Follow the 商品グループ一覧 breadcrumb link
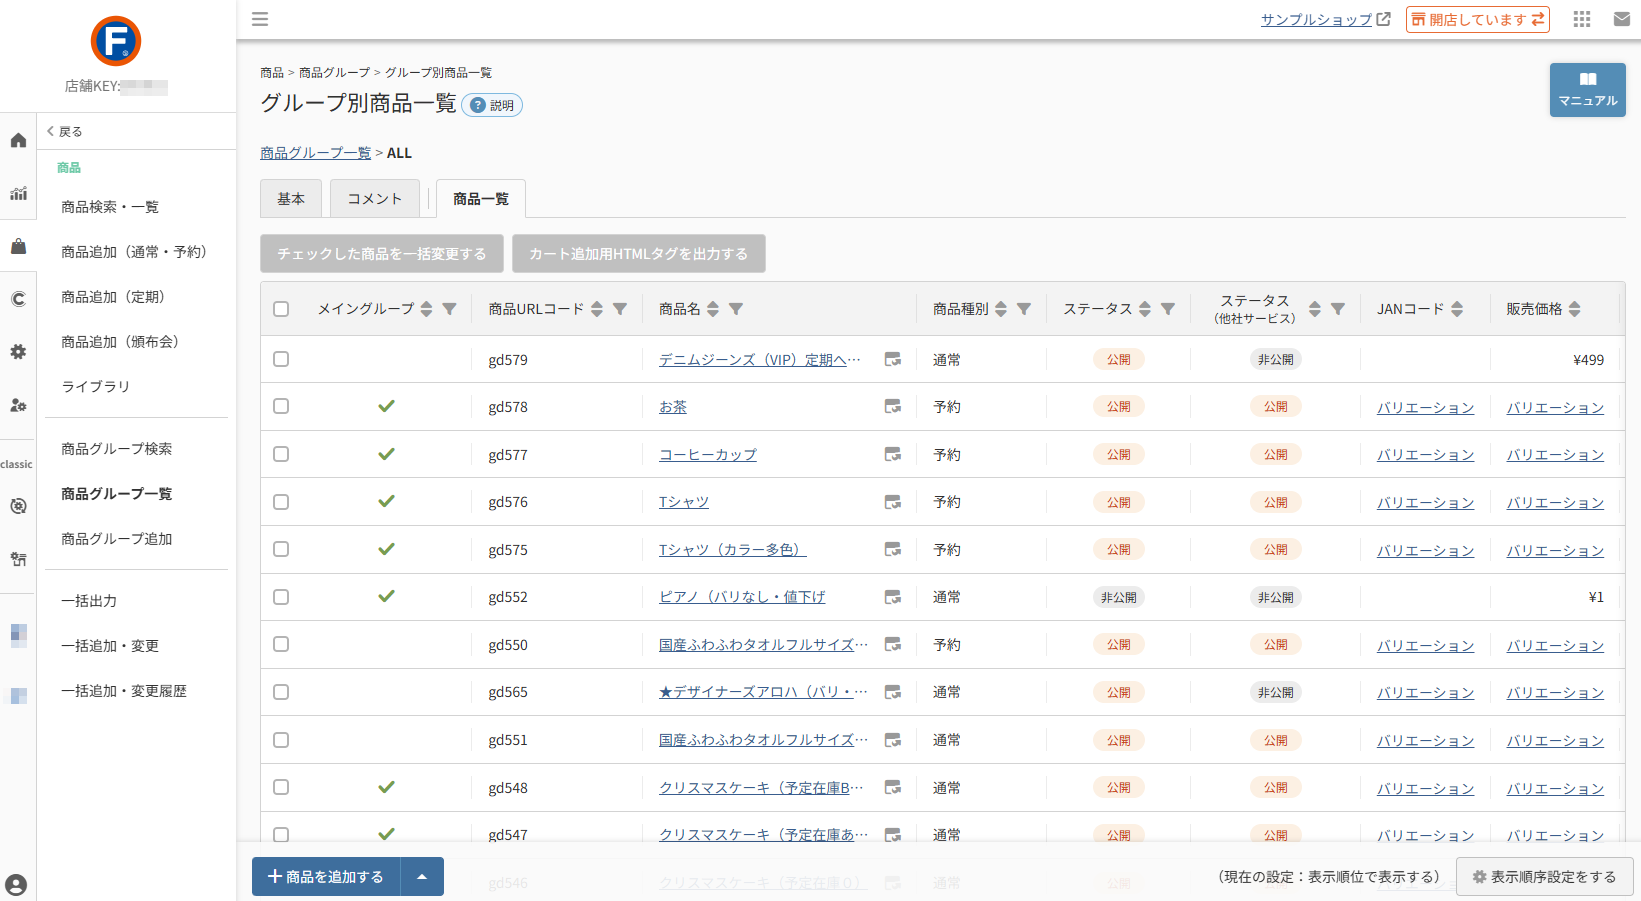This screenshot has width=1641, height=901. (316, 153)
